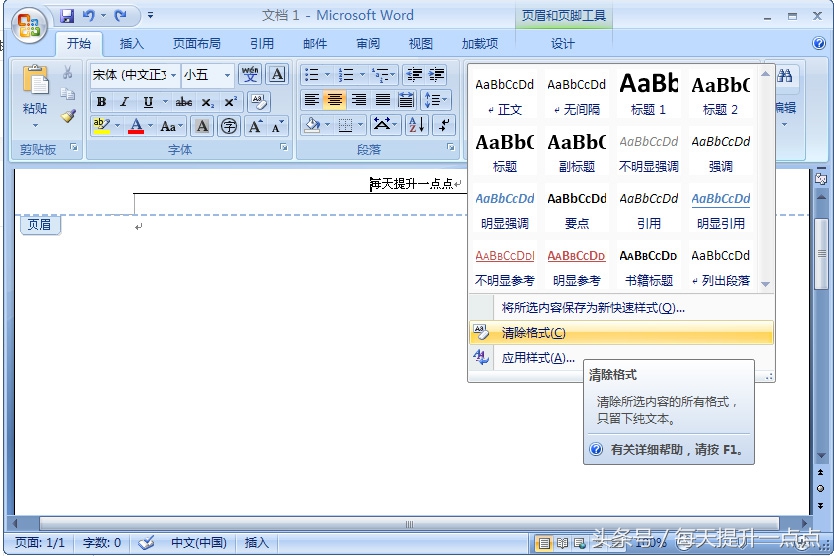Image resolution: width=834 pixels, height=556 pixels.
Task: Expand numbered list options
Action: 363,75
